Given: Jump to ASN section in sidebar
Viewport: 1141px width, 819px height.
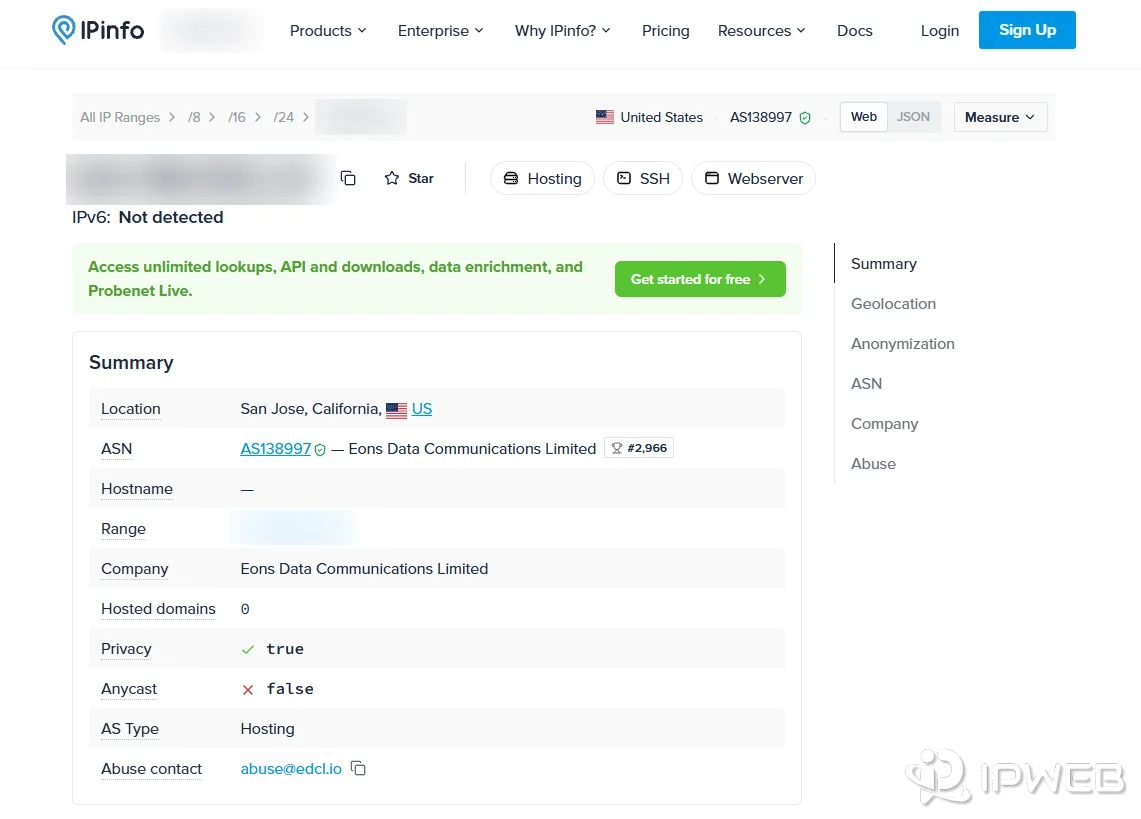Looking at the screenshot, I should [x=866, y=384].
